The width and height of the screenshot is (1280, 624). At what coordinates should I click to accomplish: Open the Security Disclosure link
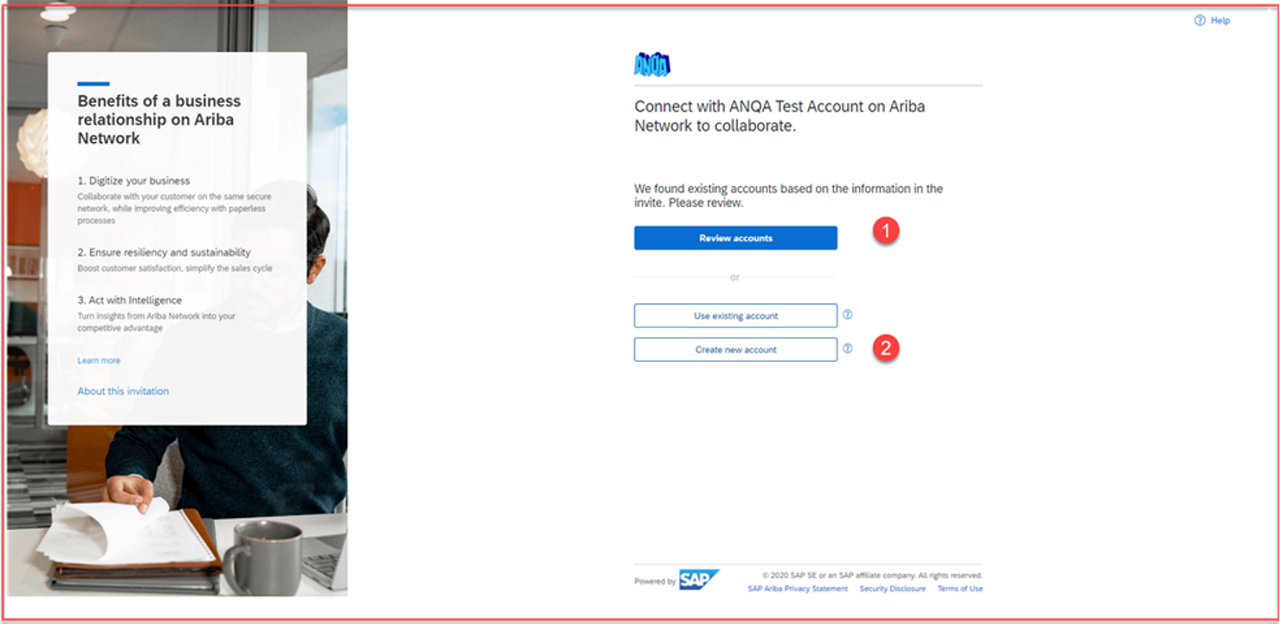[x=891, y=588]
